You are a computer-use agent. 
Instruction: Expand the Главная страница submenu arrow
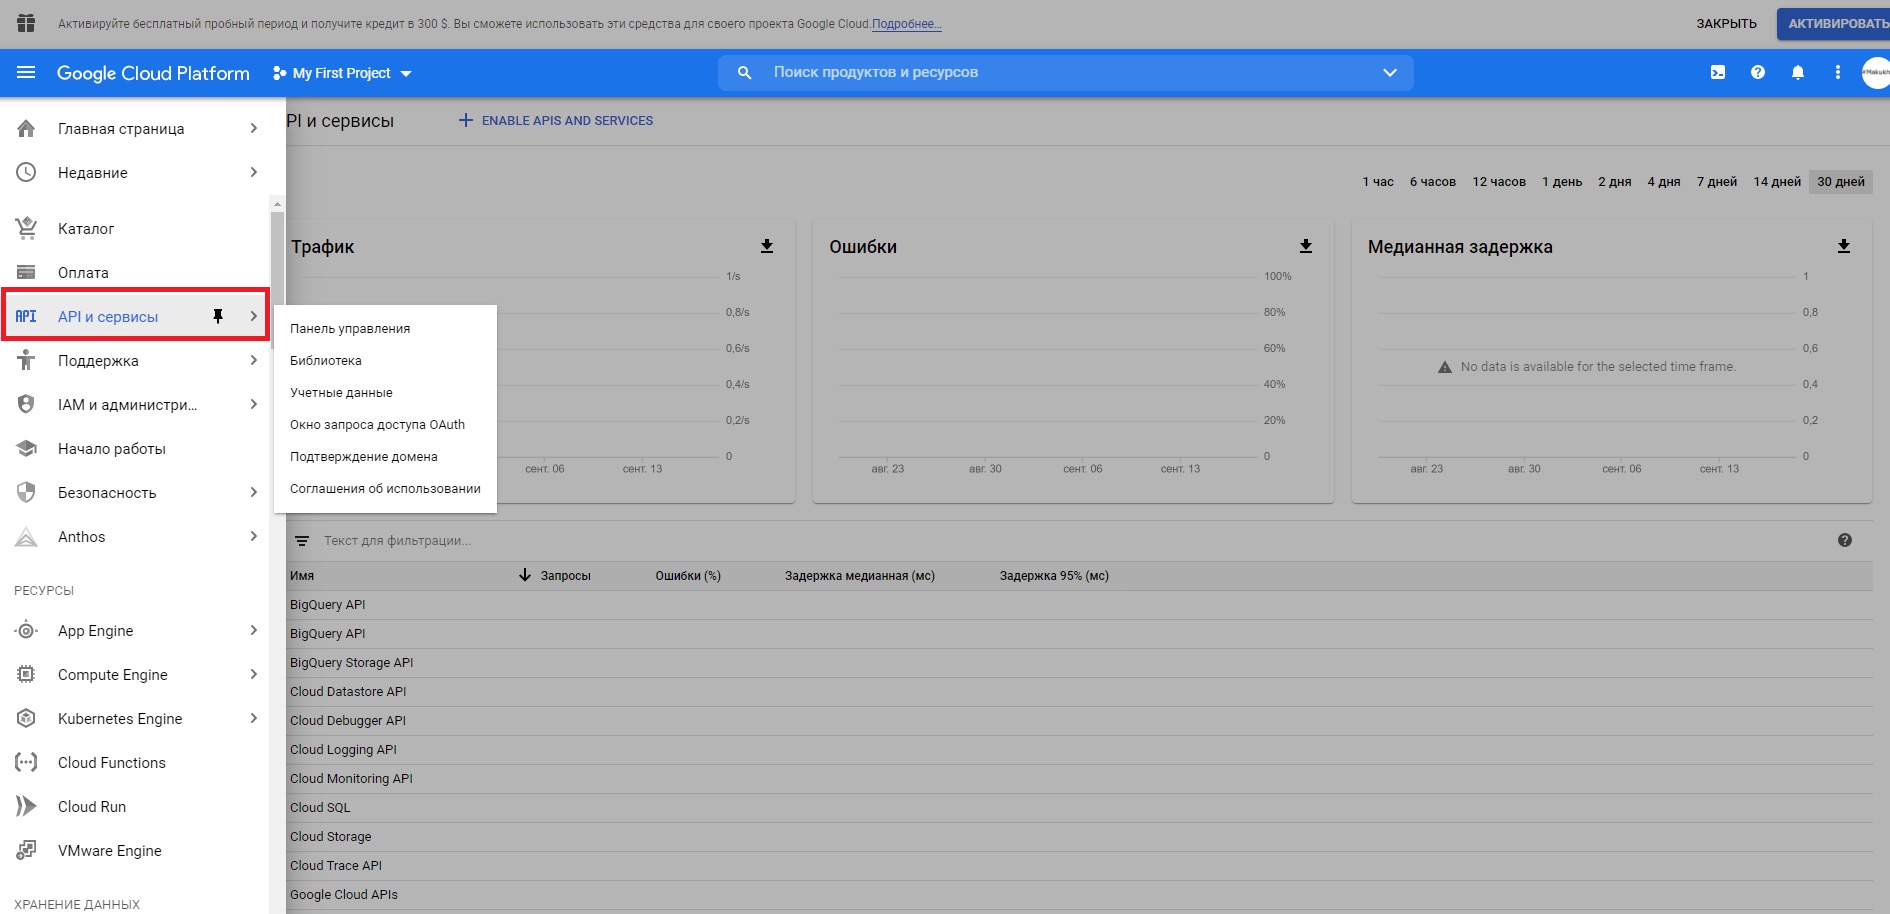[x=254, y=129]
